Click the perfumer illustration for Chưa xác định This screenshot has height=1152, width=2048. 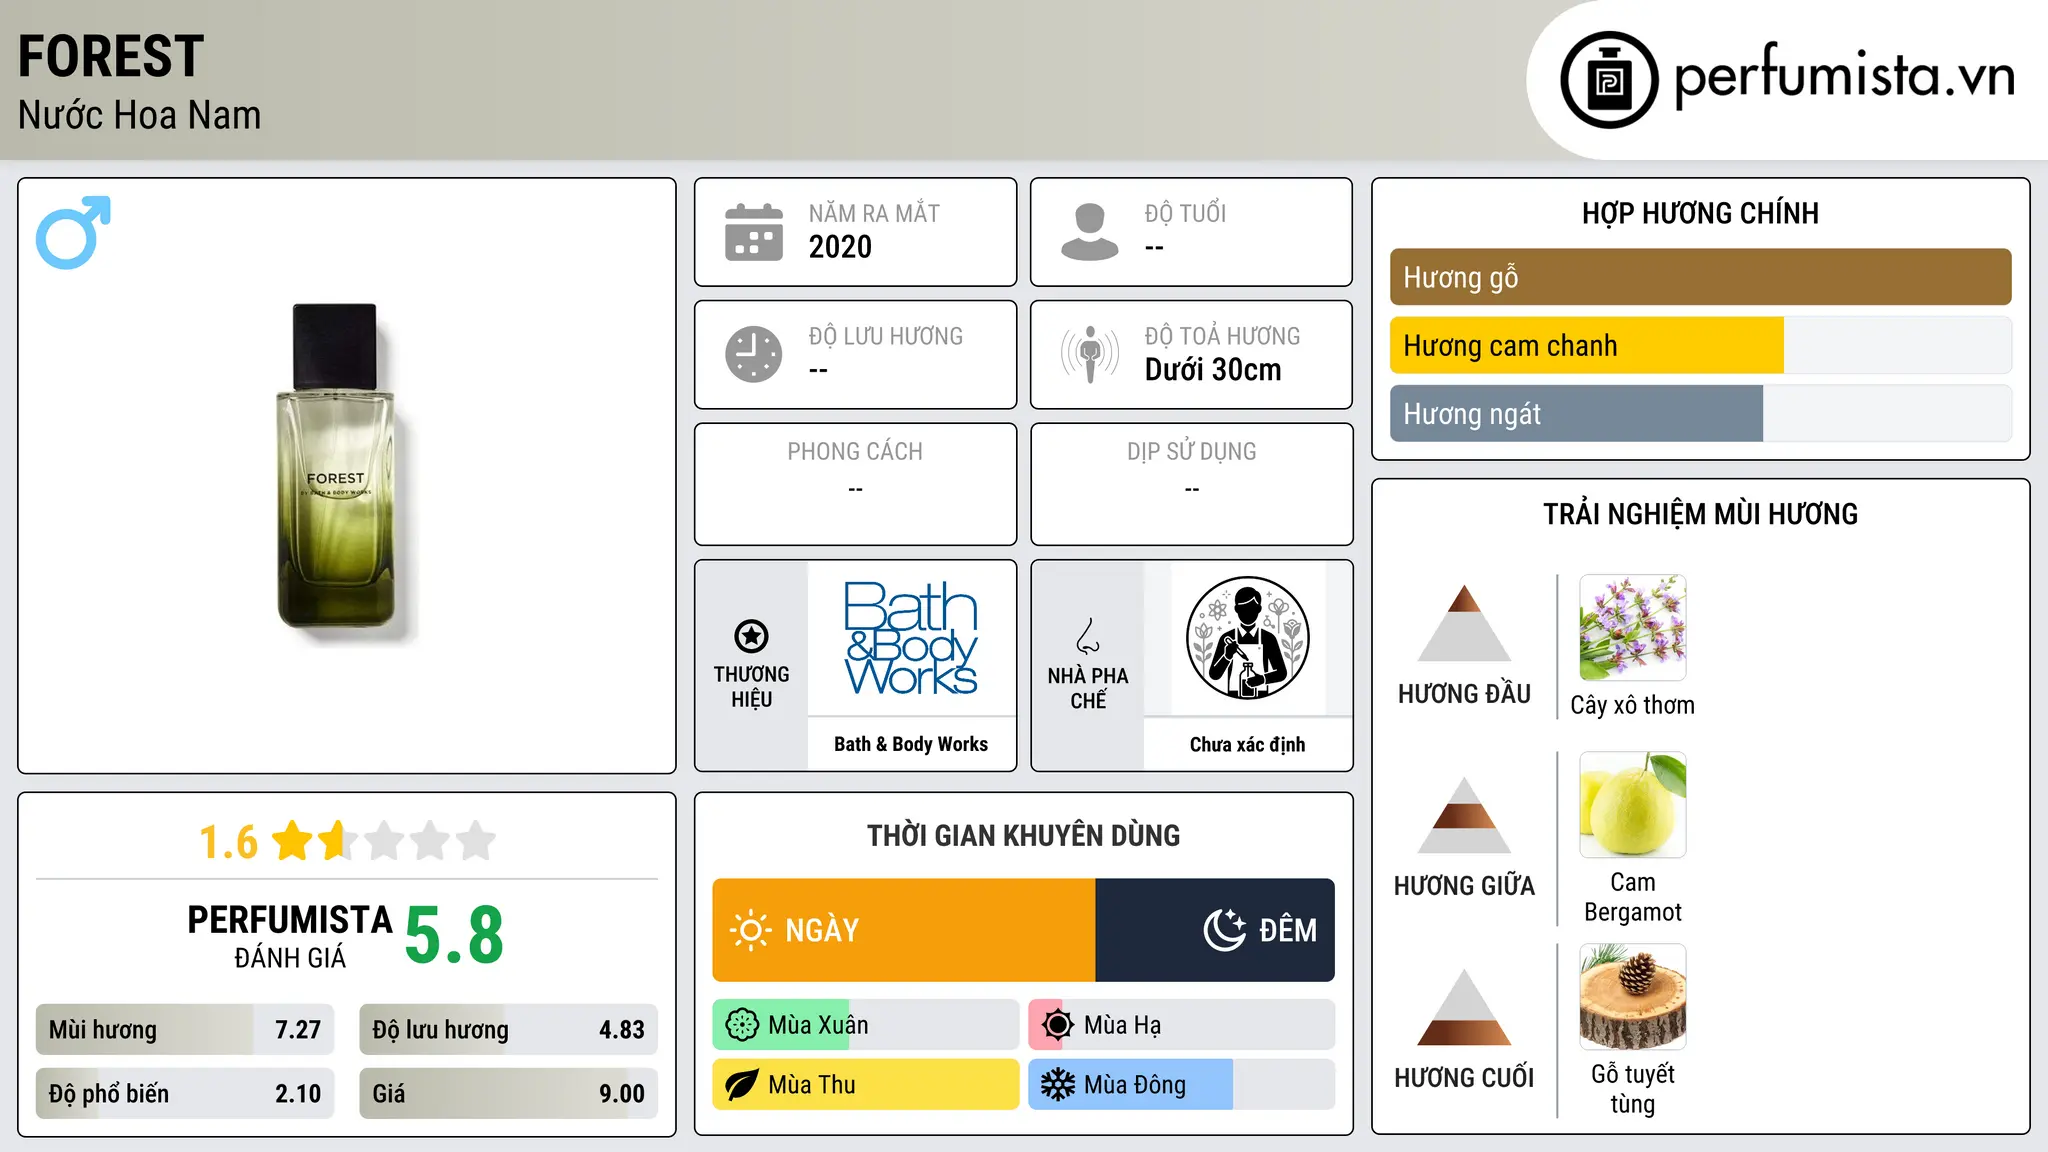pos(1247,638)
